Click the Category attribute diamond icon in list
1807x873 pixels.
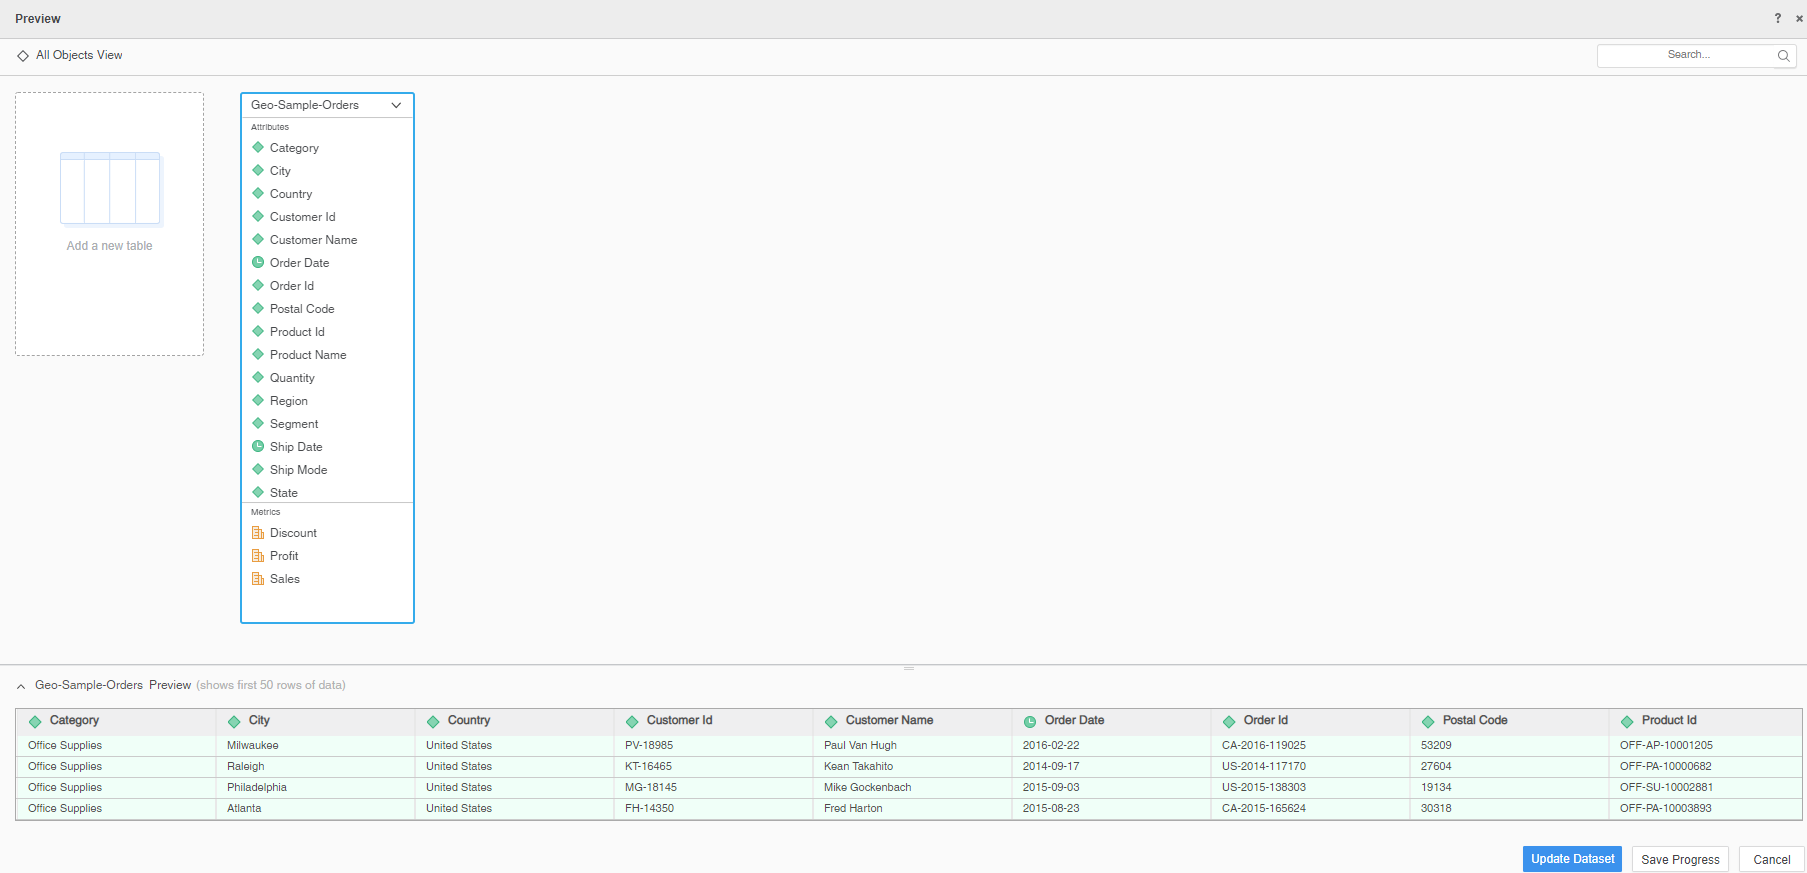pos(258,148)
